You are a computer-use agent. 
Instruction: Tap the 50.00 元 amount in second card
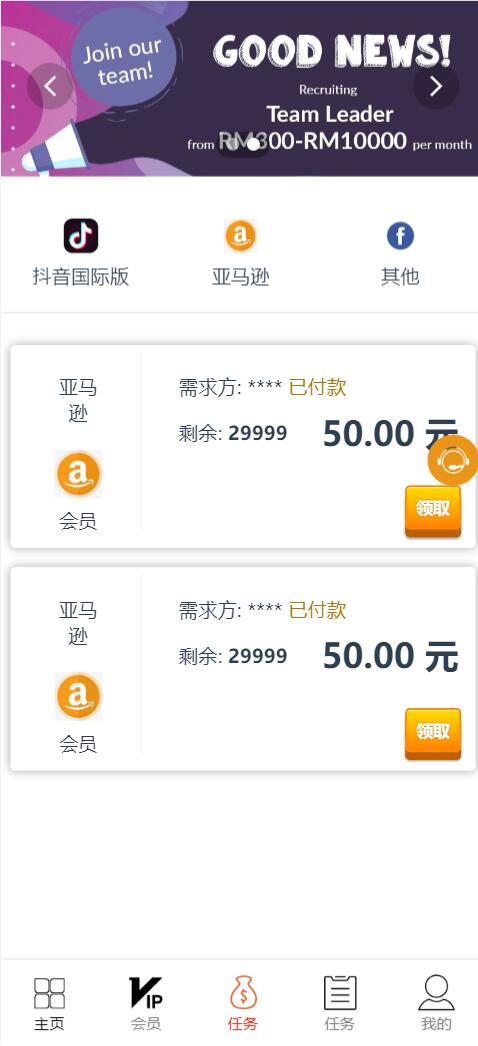point(391,656)
